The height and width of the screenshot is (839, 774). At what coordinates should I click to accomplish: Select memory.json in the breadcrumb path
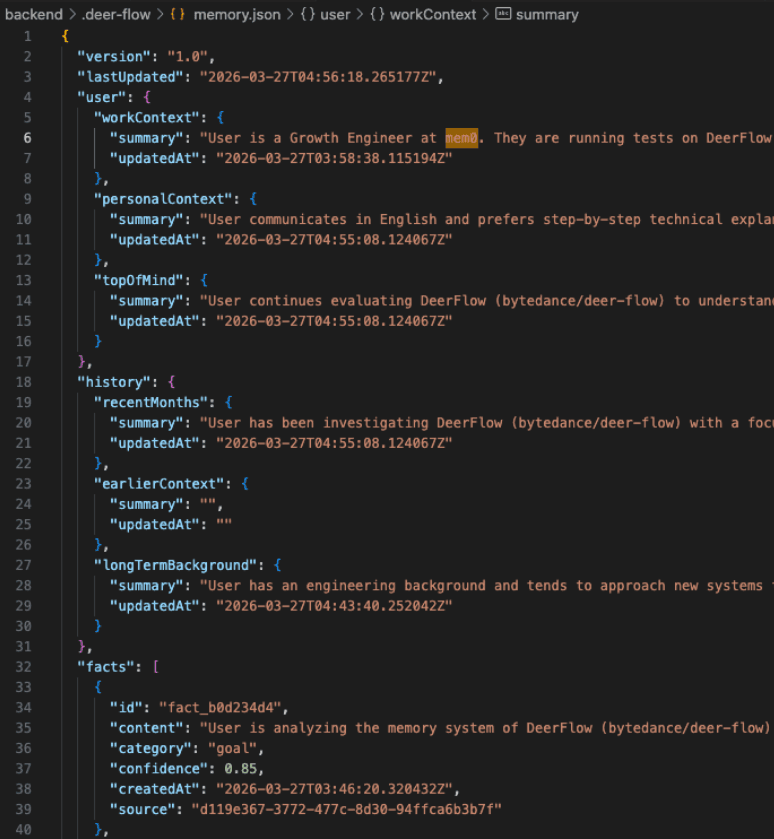[237, 14]
